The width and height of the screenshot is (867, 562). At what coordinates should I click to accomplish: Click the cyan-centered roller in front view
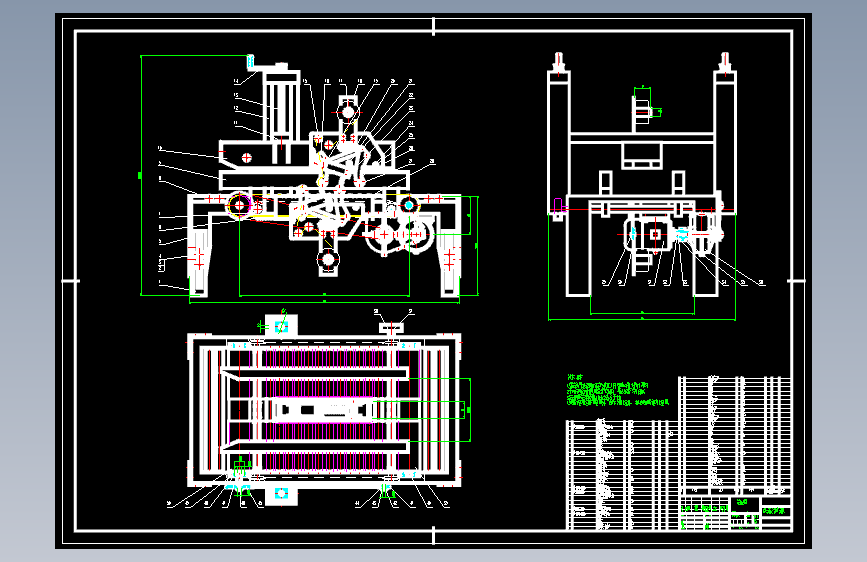(409, 205)
